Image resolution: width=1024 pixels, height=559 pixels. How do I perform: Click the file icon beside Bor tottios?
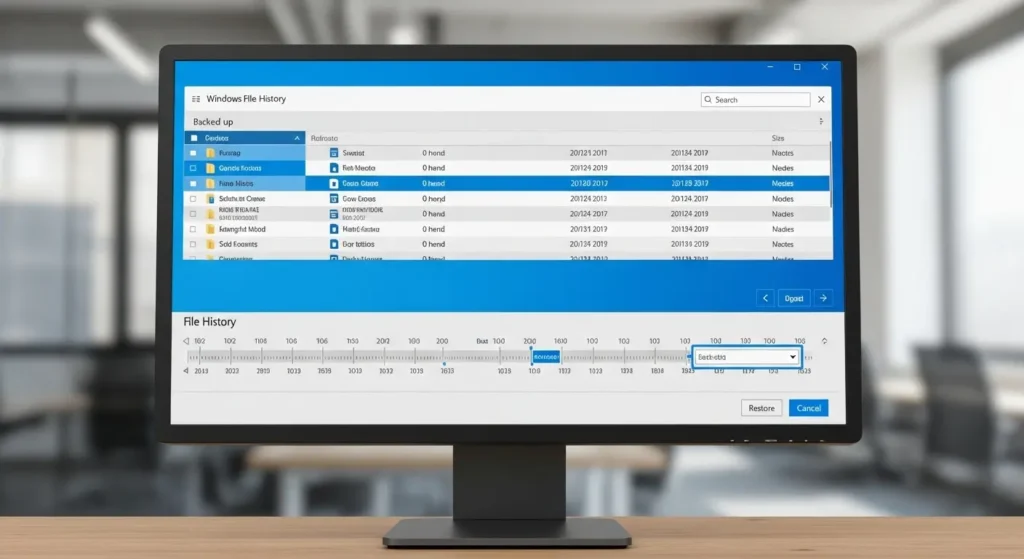tap(334, 244)
